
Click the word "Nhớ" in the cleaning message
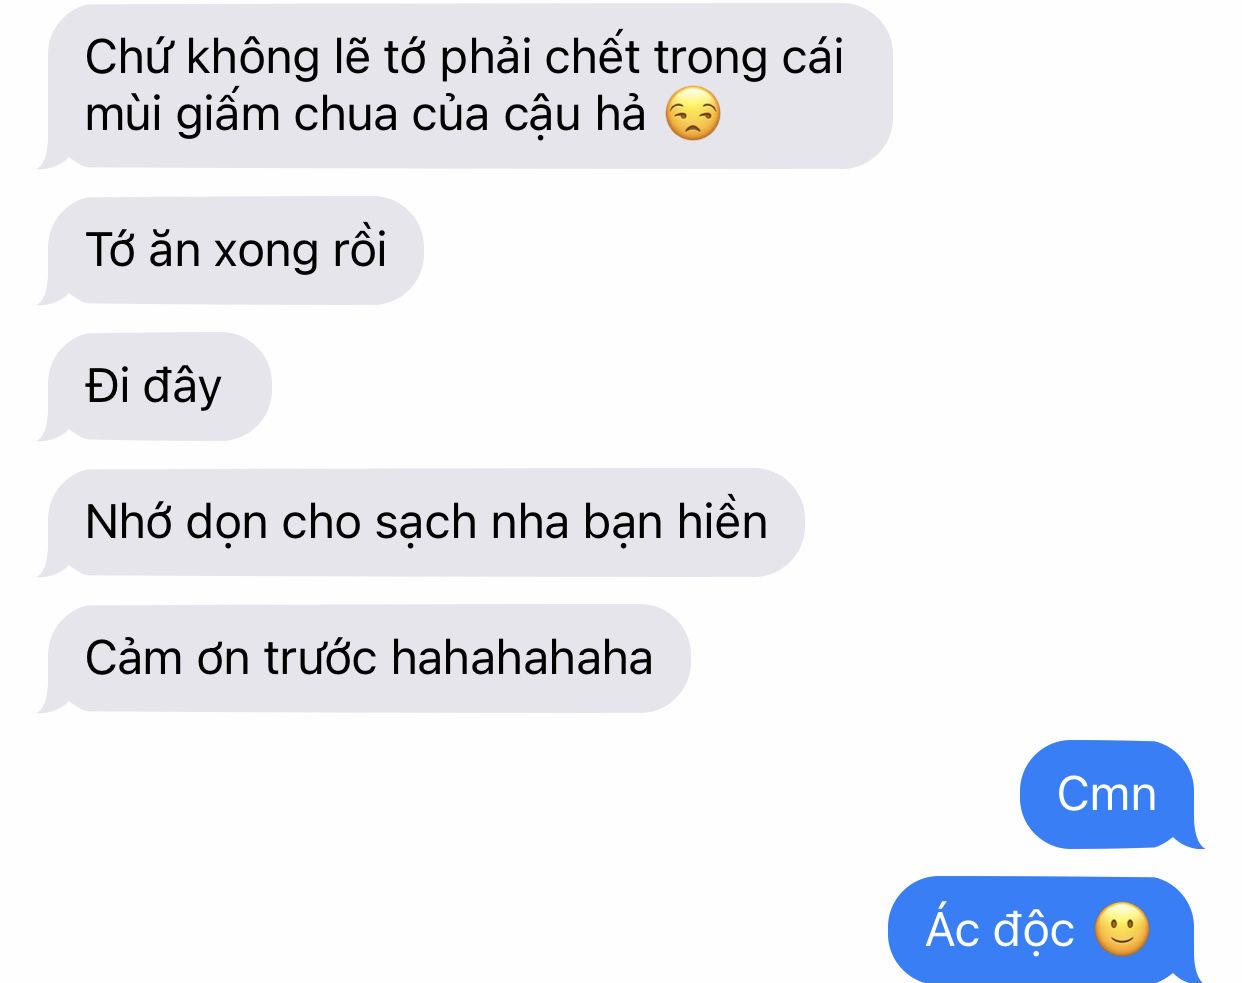point(127,522)
